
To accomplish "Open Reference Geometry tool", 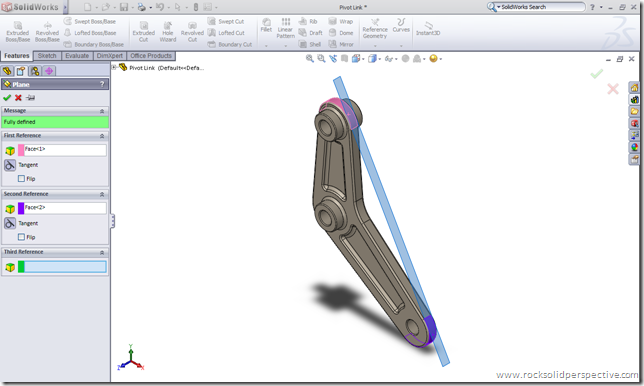I will (375, 28).
